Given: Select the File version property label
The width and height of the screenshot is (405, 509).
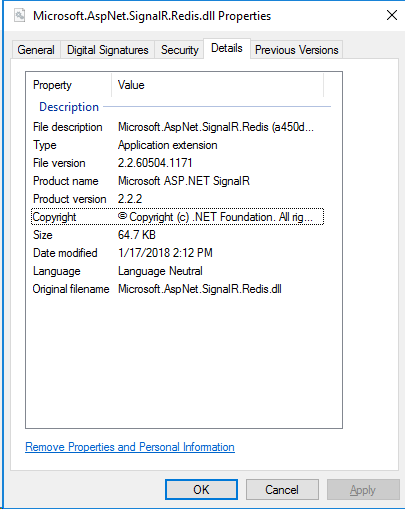Looking at the screenshot, I should point(59,163).
